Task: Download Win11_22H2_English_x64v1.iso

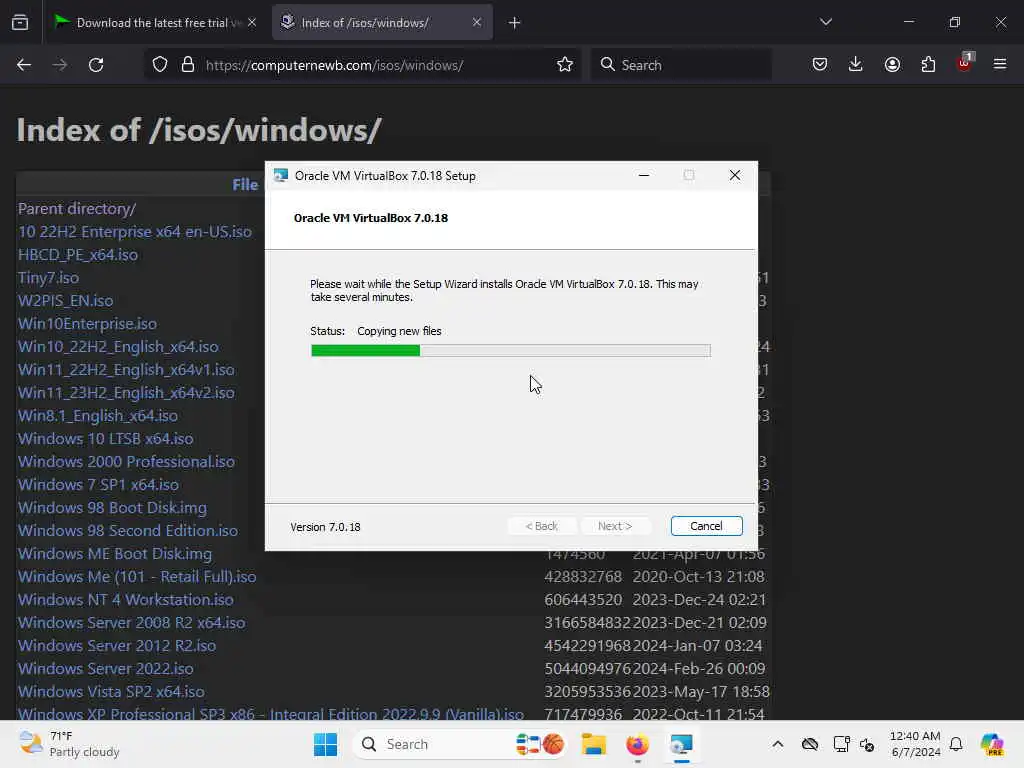Action: (126, 369)
